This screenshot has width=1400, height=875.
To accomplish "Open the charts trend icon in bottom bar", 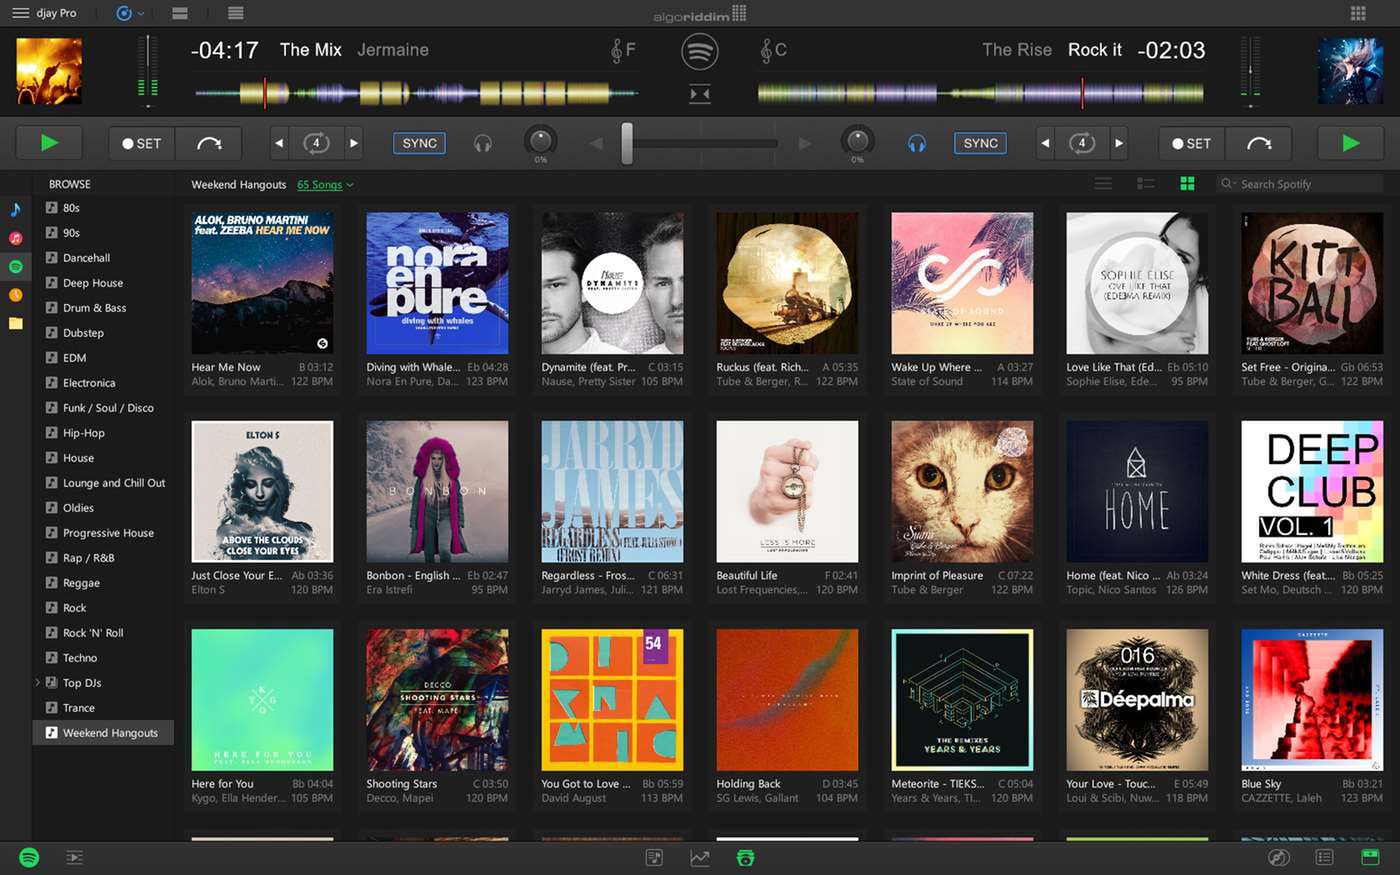I will click(x=700, y=857).
